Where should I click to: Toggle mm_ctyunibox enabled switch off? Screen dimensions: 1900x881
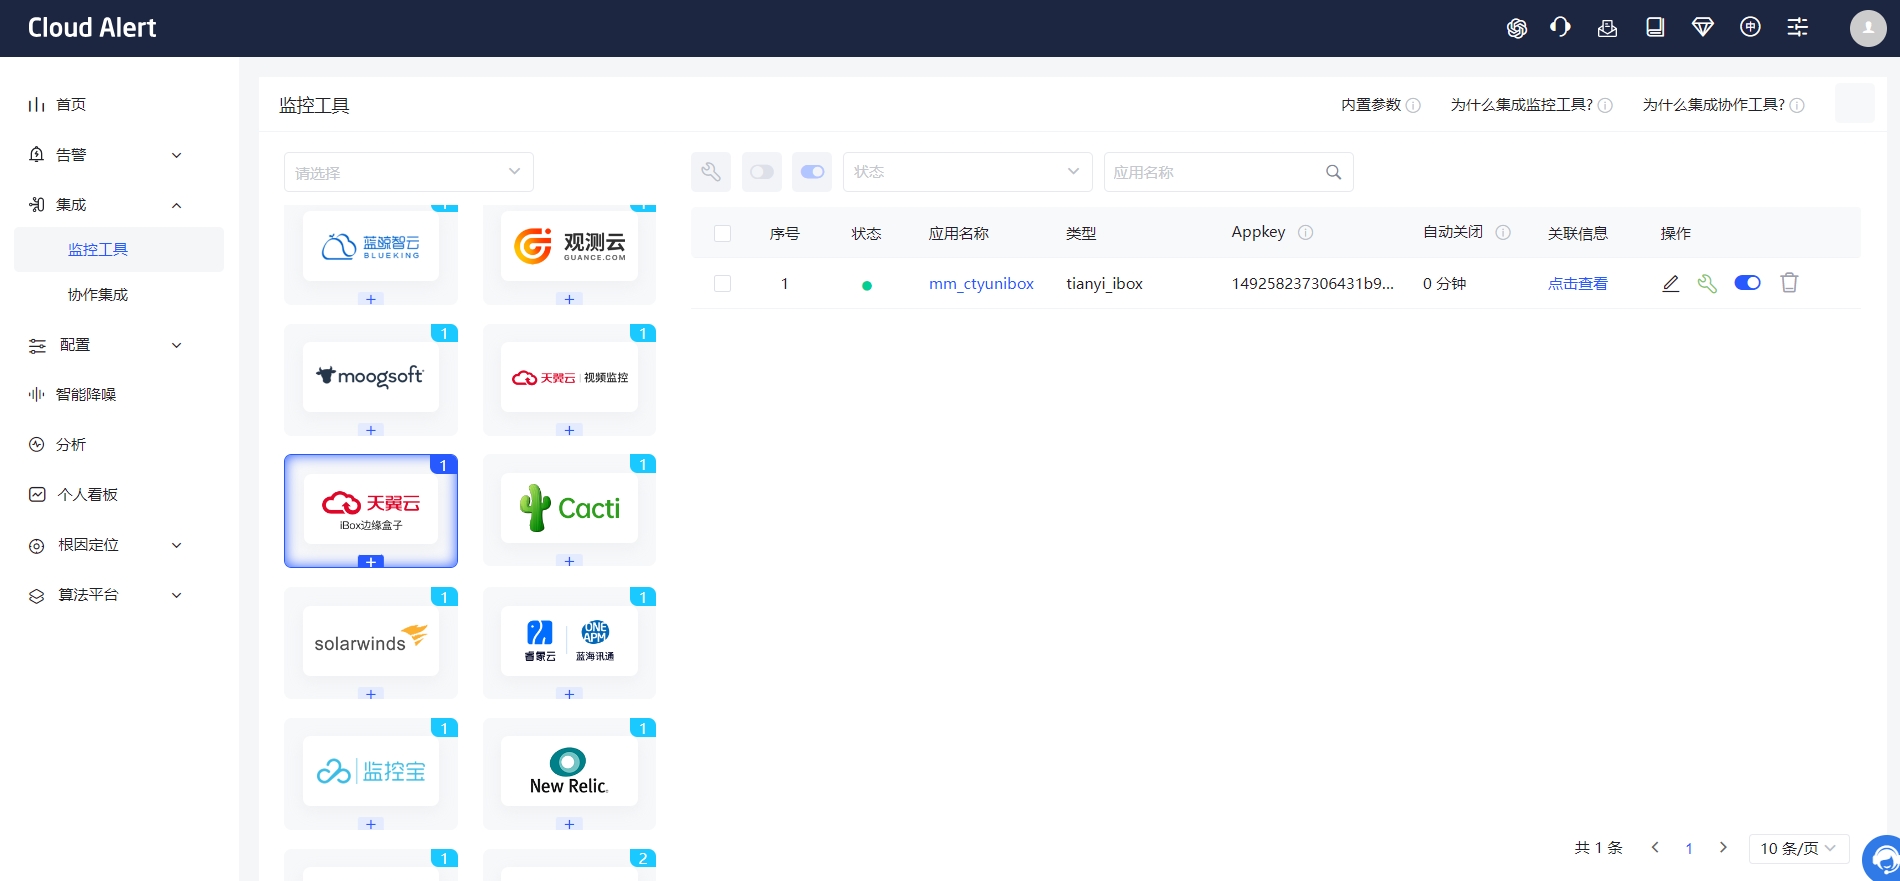(x=1747, y=283)
